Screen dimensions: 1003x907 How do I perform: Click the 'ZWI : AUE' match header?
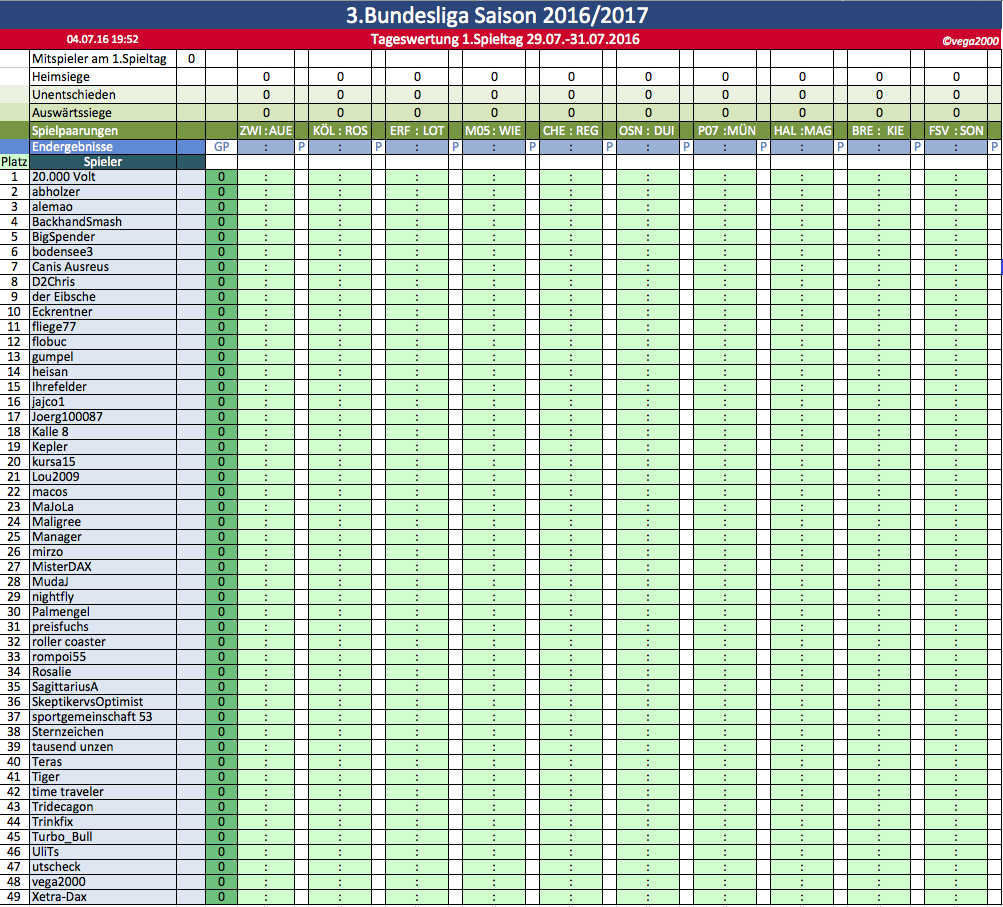pyautogui.click(x=265, y=131)
